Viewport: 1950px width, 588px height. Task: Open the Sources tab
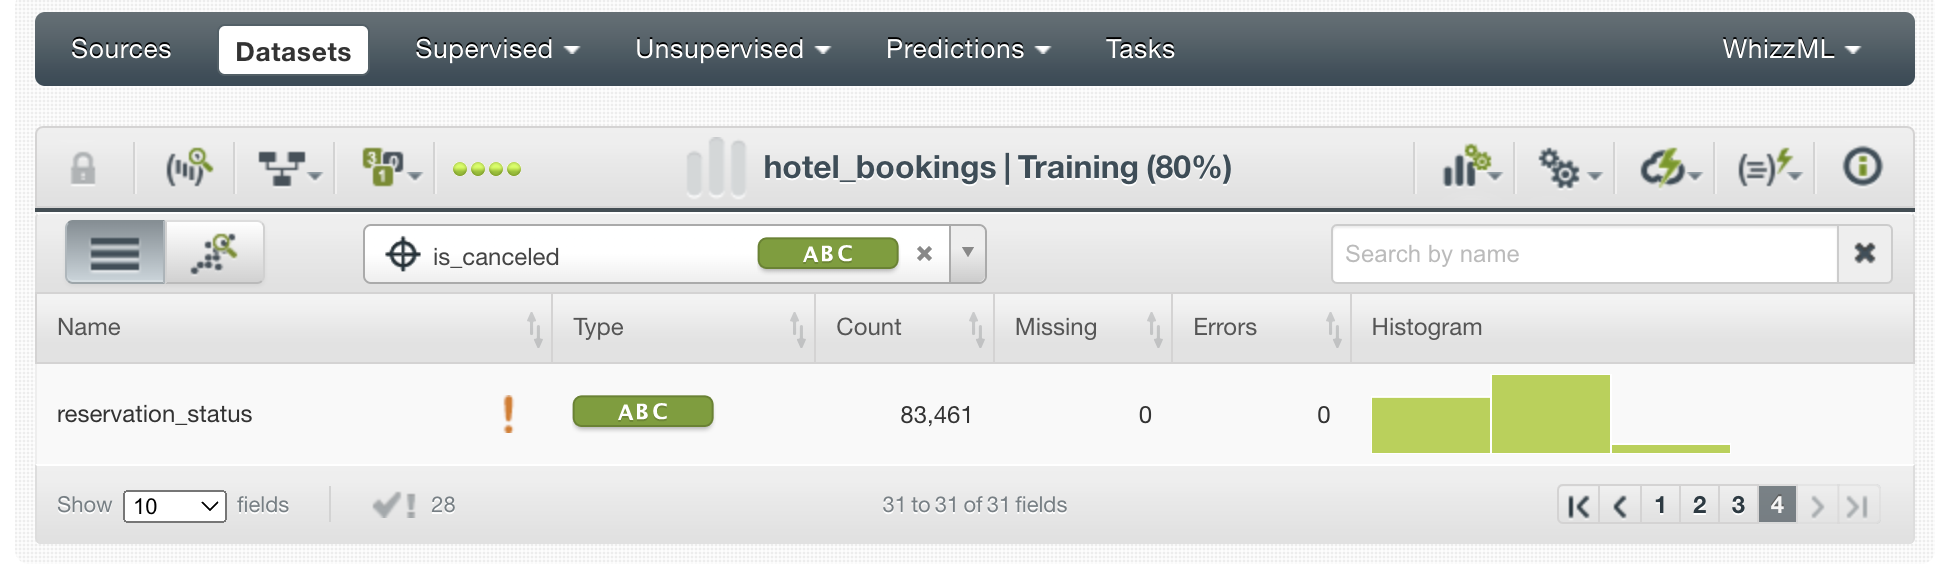coord(121,49)
